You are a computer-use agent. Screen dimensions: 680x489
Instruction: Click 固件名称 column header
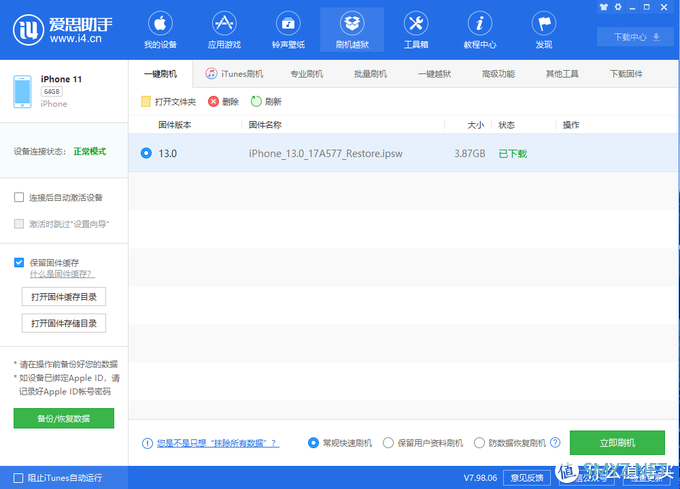coord(265,125)
